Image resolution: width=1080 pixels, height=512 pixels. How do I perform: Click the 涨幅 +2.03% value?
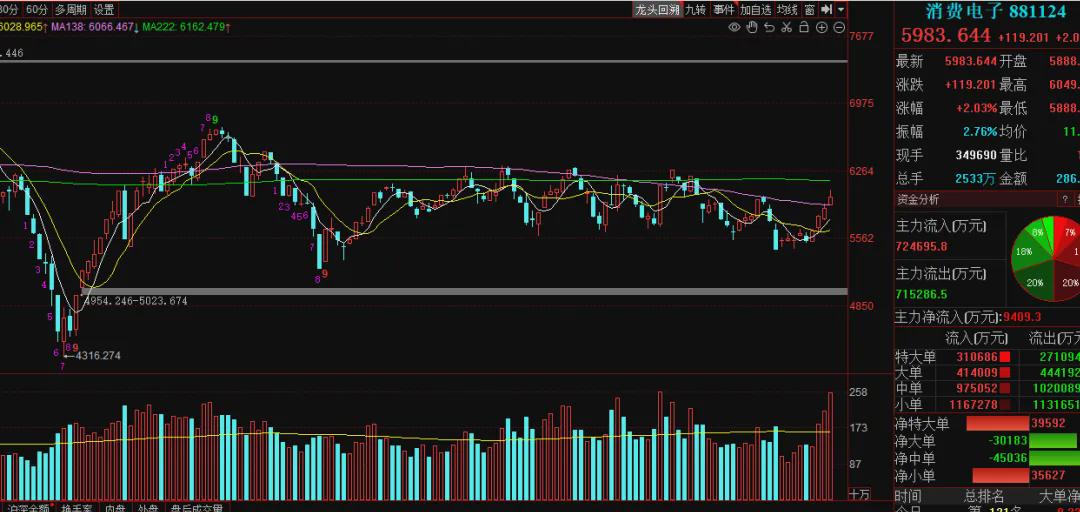(x=976, y=108)
